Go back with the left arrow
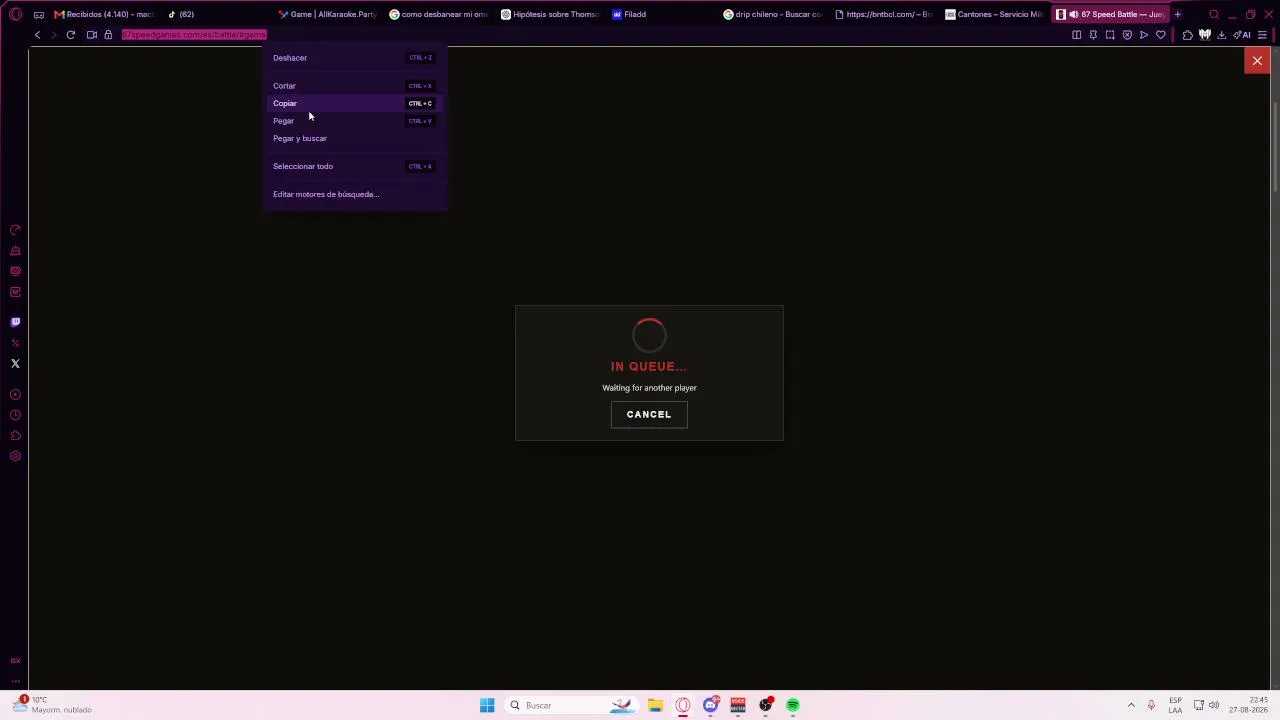The image size is (1280, 720). (37, 35)
